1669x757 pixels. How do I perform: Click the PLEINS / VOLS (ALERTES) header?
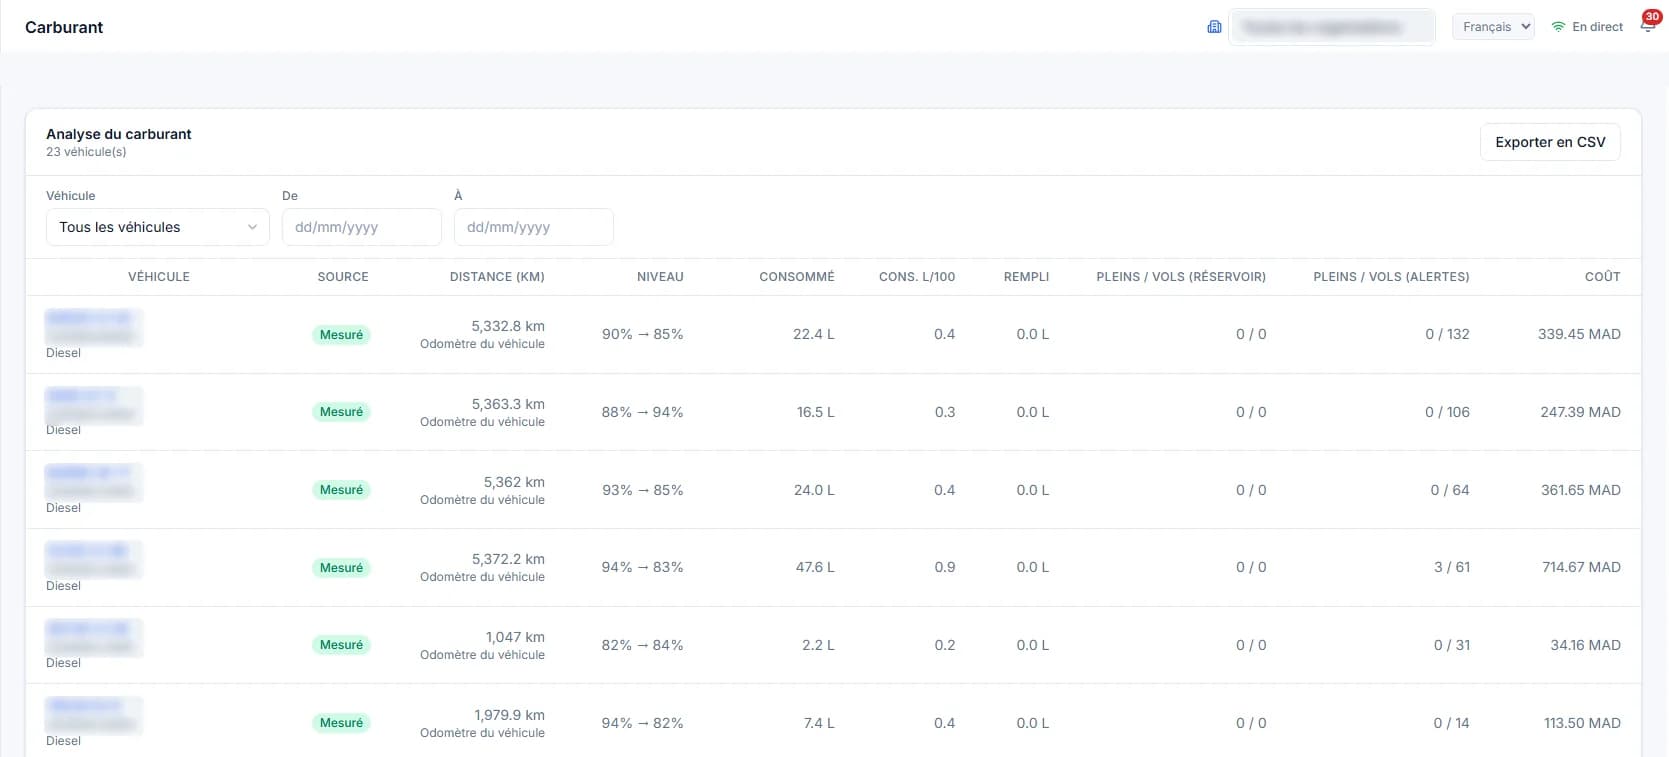1391,277
